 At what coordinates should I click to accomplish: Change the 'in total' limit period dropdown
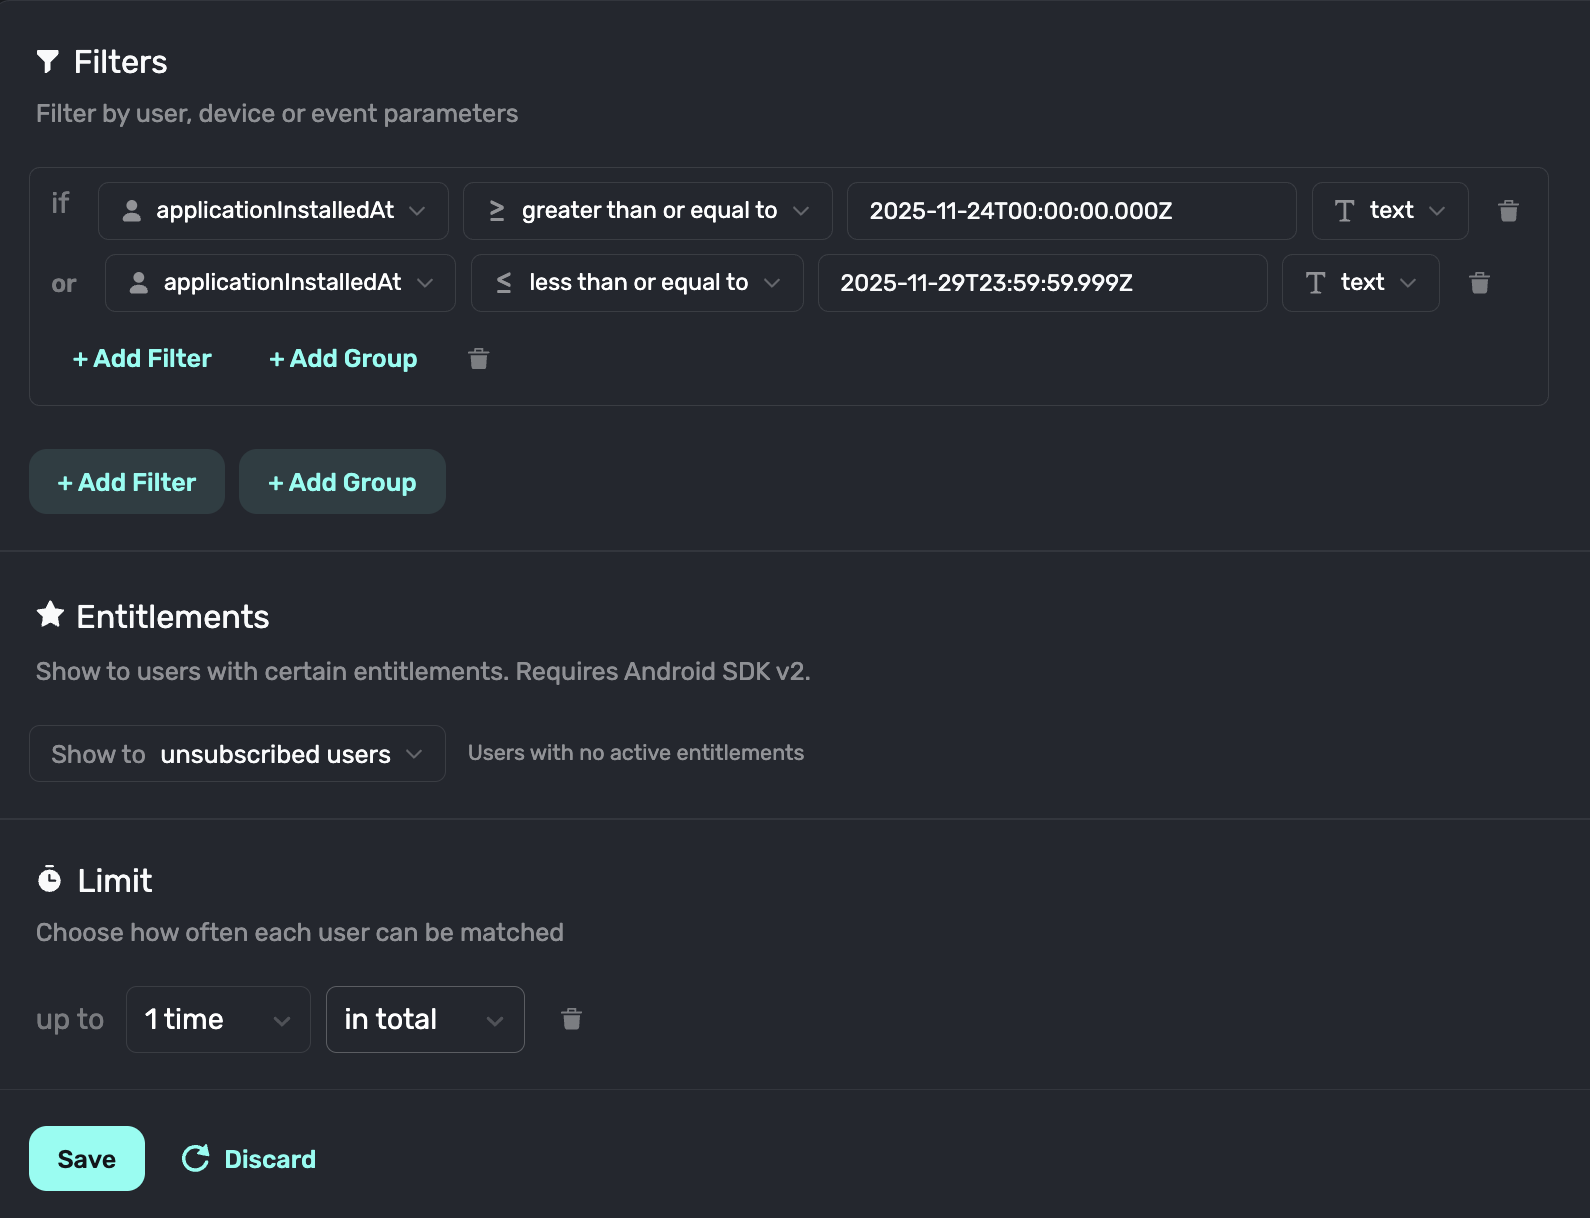[425, 1020]
